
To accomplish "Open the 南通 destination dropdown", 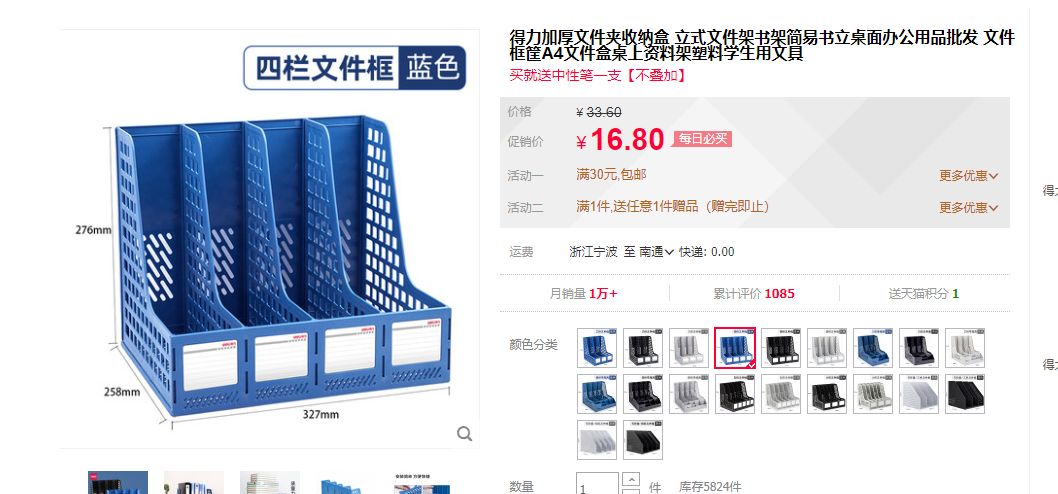I will click(x=657, y=252).
